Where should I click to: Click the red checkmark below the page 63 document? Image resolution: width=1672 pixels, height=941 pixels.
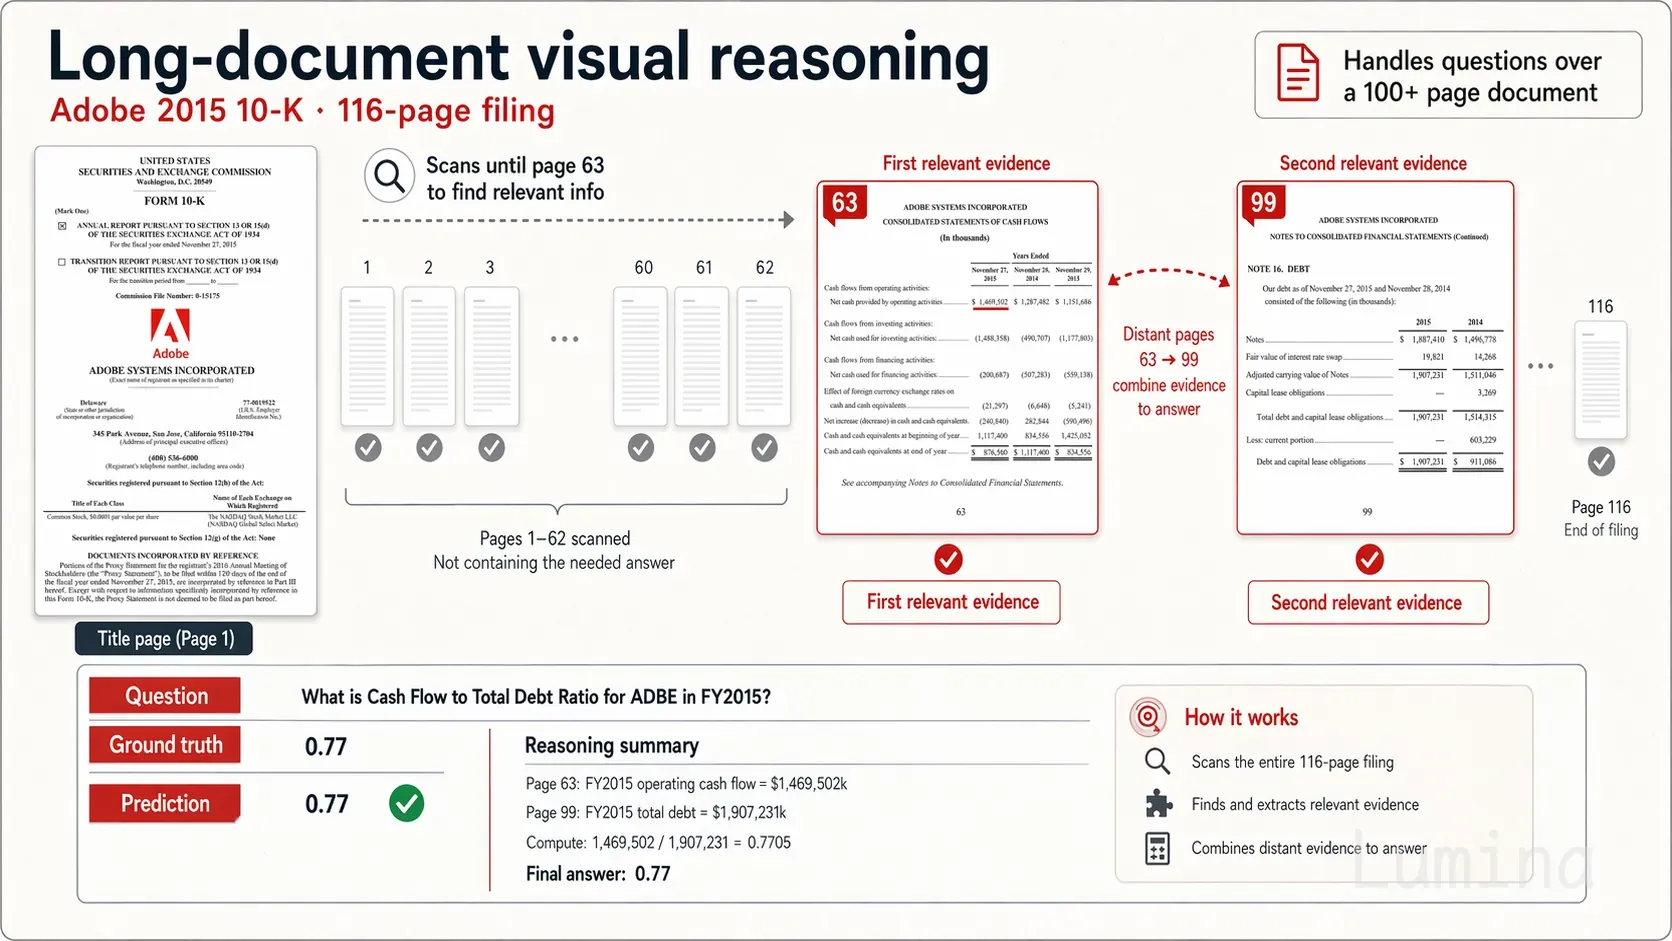click(x=948, y=559)
